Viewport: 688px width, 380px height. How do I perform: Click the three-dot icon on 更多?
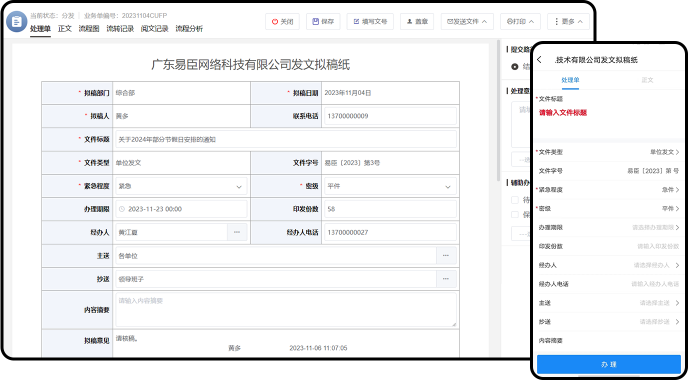(x=557, y=22)
